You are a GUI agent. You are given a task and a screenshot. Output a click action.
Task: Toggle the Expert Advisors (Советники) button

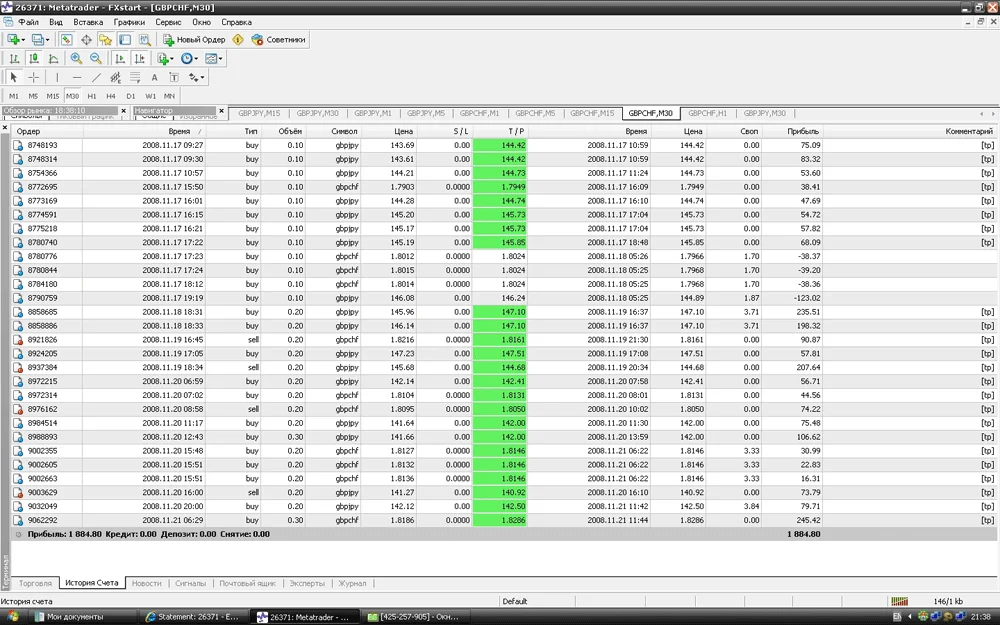tap(279, 40)
